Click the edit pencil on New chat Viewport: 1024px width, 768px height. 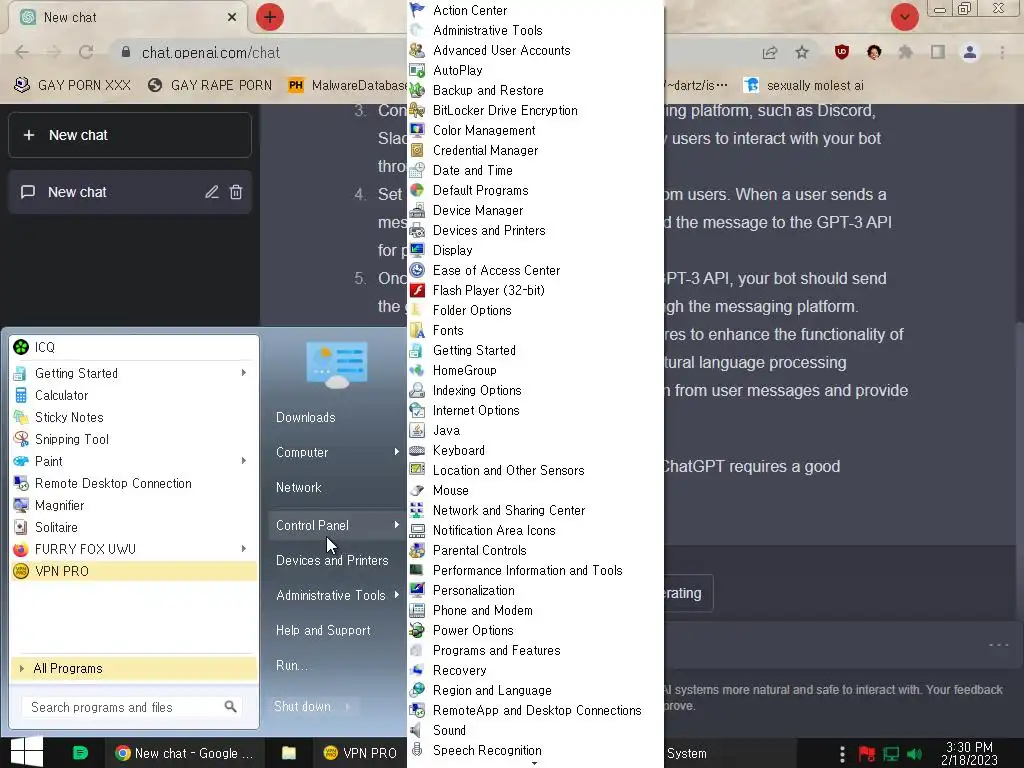212,192
